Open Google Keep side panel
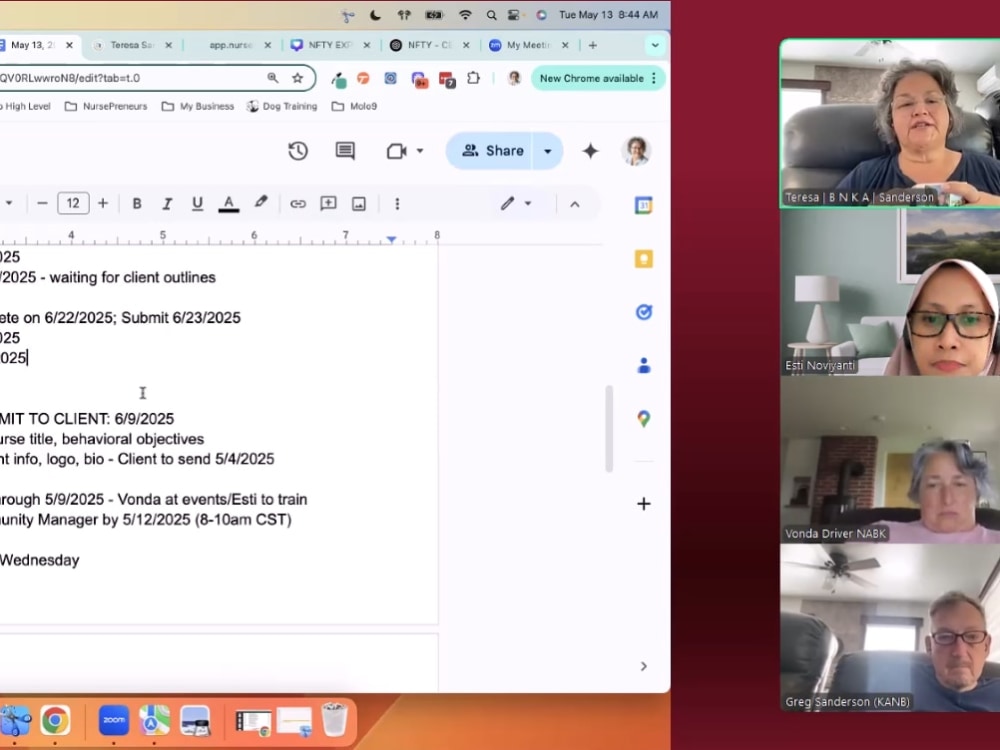 tap(643, 259)
